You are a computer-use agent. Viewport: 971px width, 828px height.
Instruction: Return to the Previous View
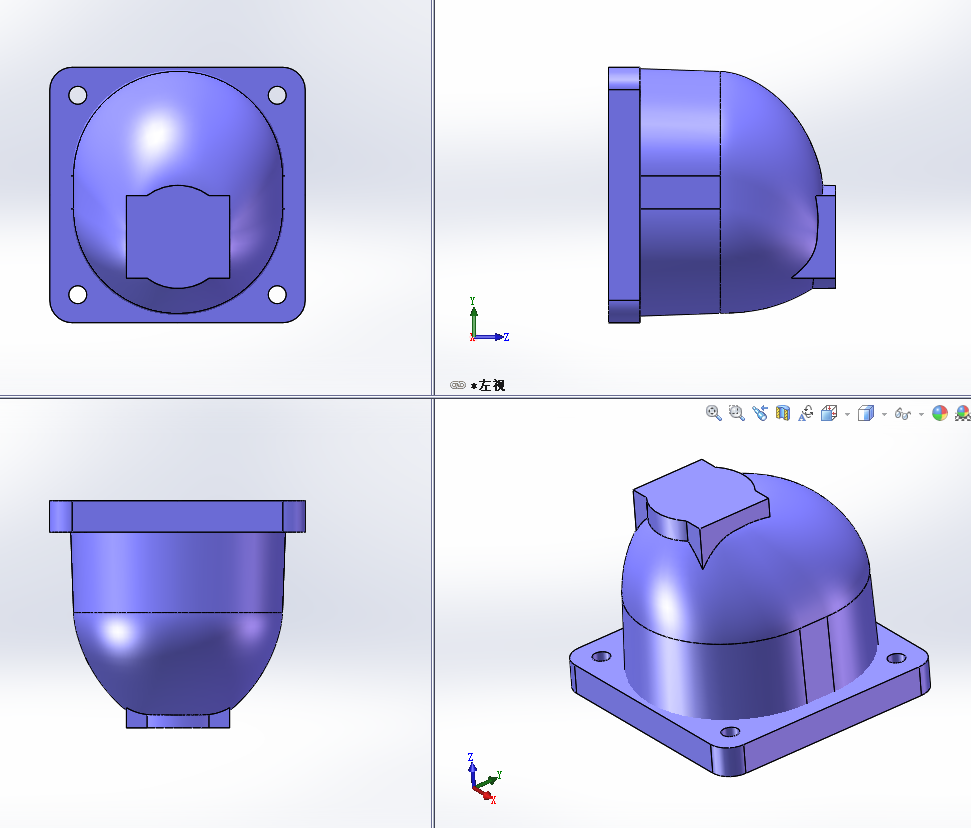click(759, 413)
